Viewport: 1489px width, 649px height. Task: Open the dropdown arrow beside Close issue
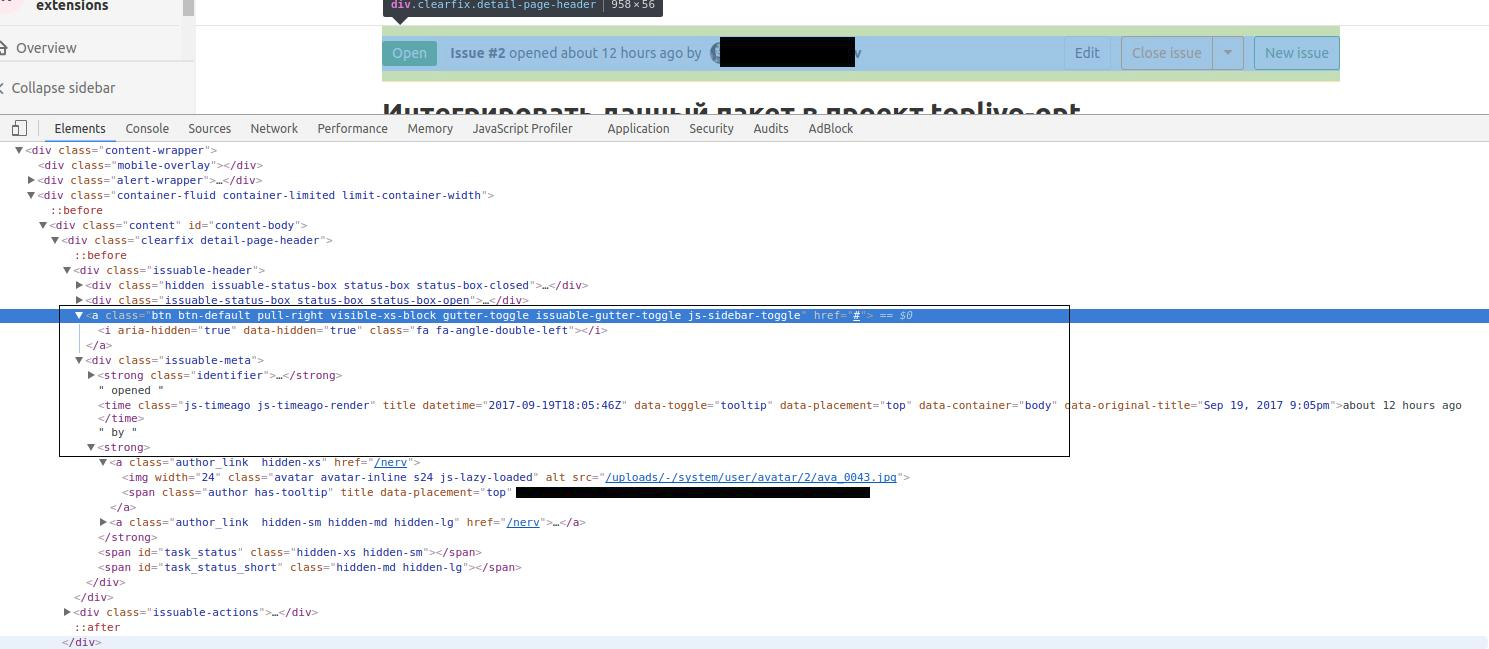(1228, 53)
